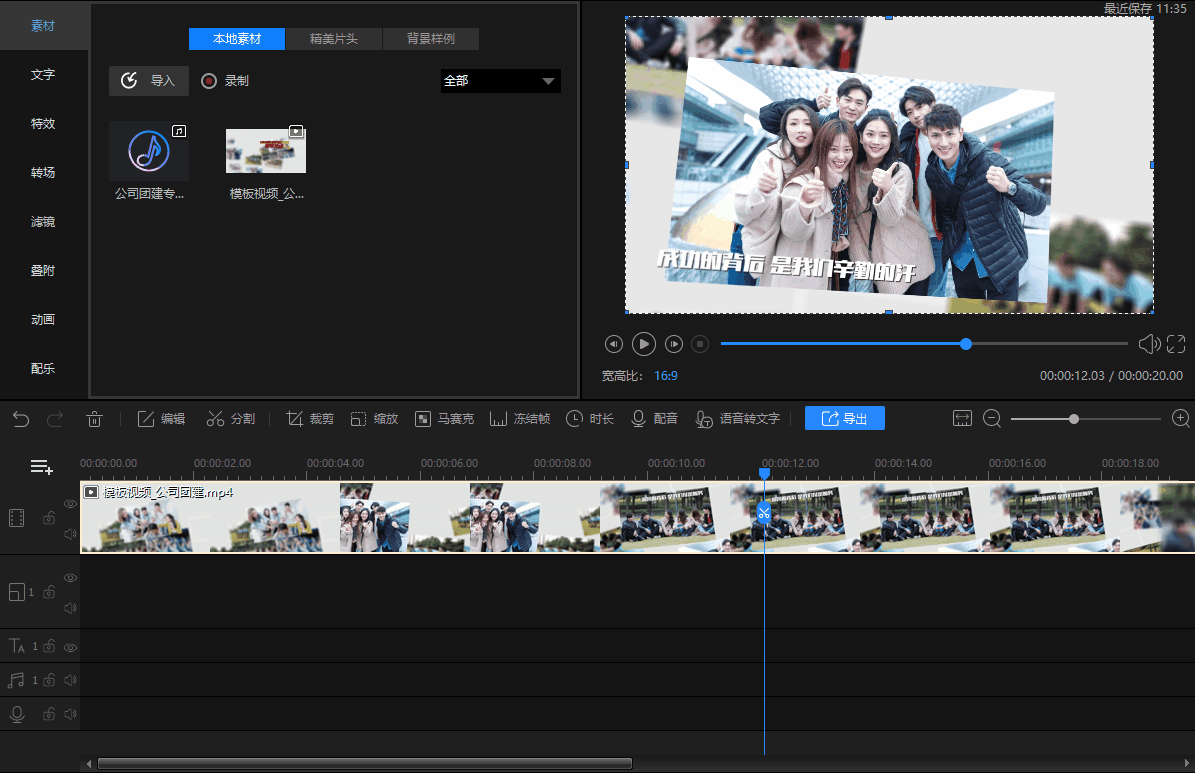The width and height of the screenshot is (1195, 773).
Task: Select the 模板视频 video thumbnail in library
Action: pos(266,151)
